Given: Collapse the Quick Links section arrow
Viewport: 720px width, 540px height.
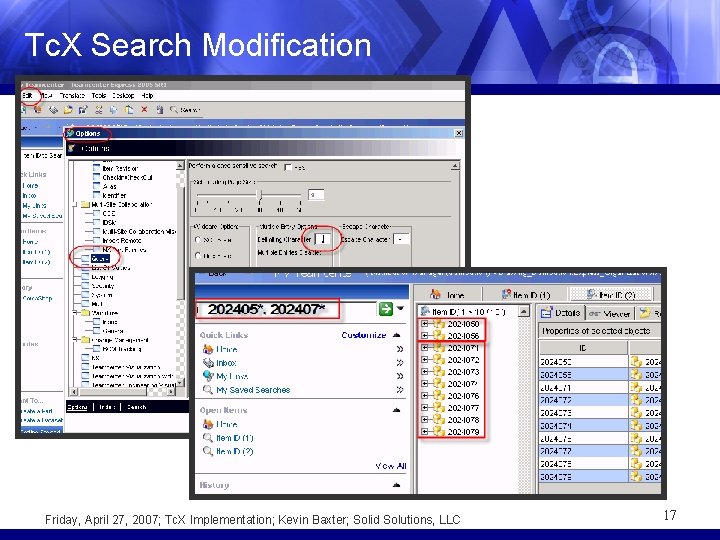Looking at the screenshot, I should [397, 335].
